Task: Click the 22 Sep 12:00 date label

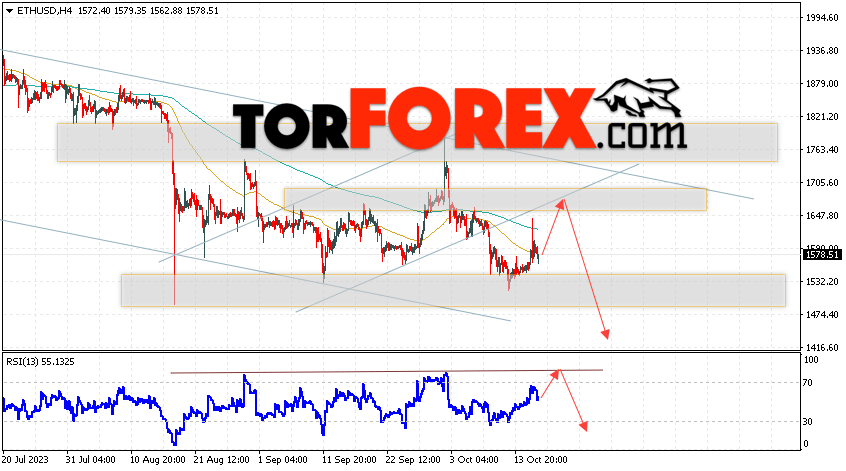Action: 413,460
